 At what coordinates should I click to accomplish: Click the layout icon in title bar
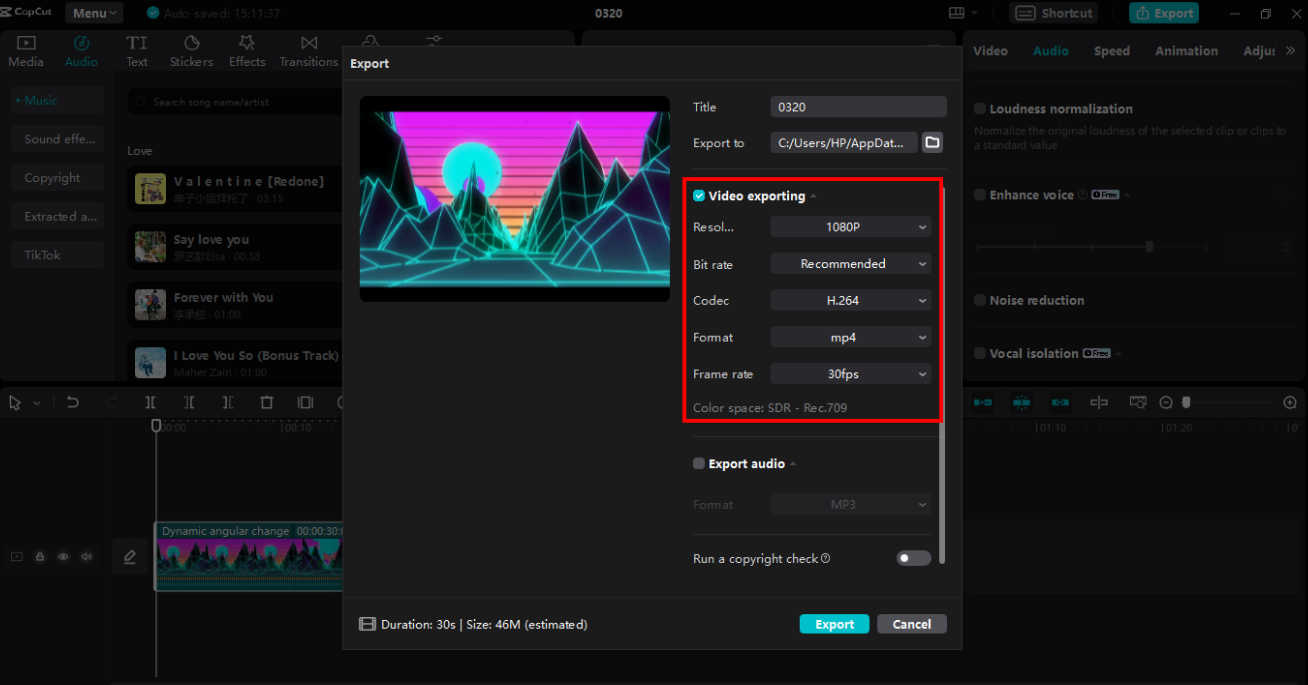coord(956,13)
